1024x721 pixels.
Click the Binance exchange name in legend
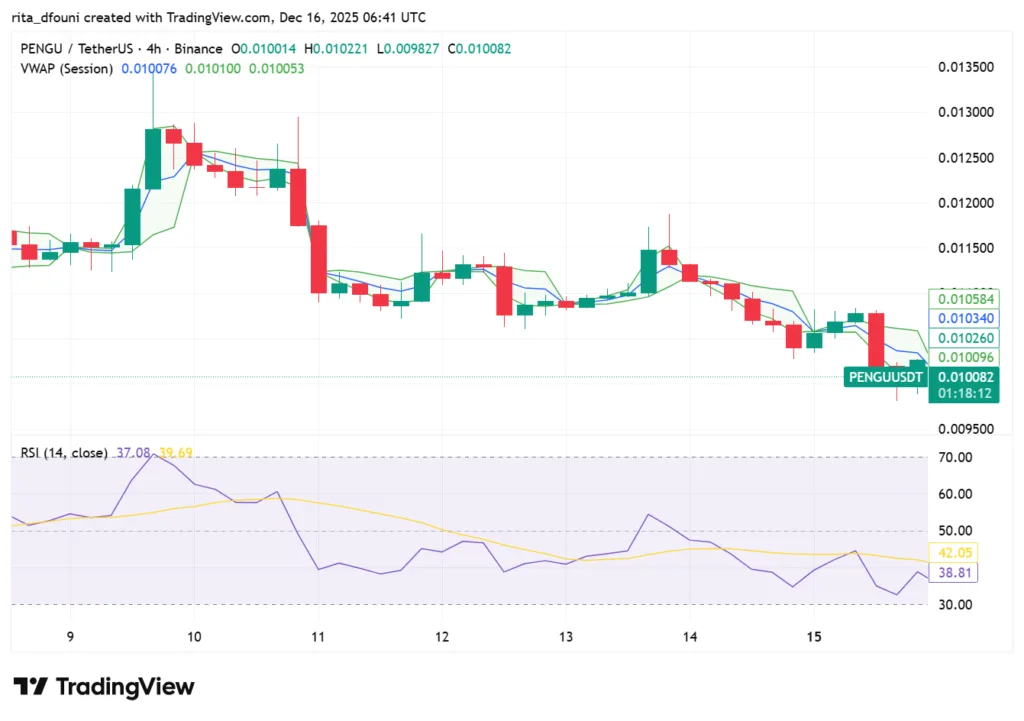[197, 48]
